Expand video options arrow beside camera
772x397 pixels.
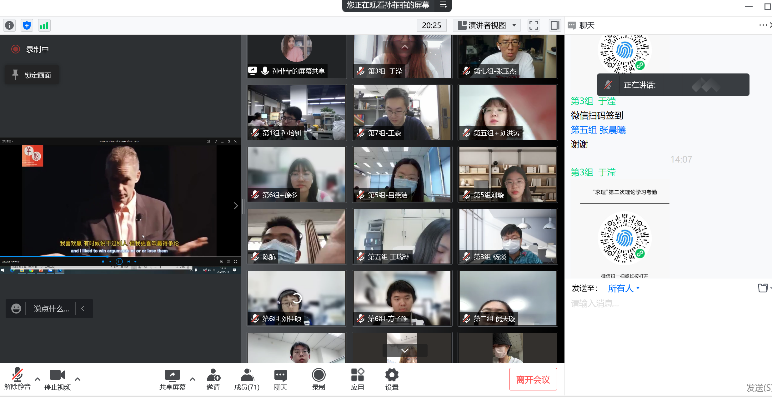pos(77,379)
